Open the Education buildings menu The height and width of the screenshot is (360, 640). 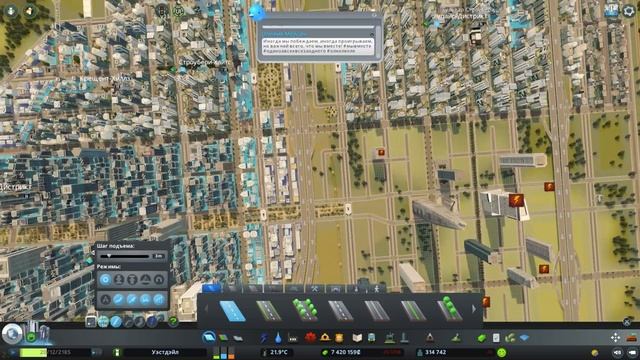[x=357, y=338]
